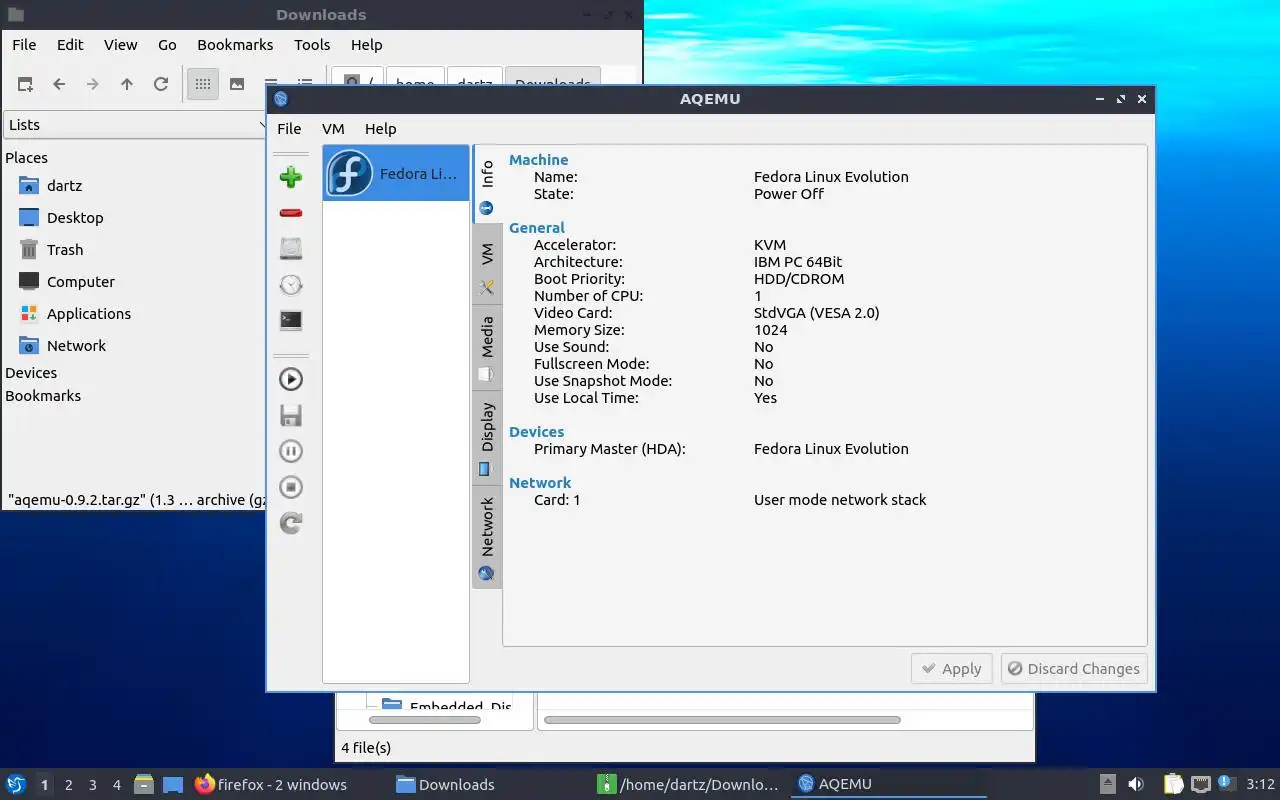Open the snapshot clock icon in the AQEMU toolbar

click(x=291, y=285)
